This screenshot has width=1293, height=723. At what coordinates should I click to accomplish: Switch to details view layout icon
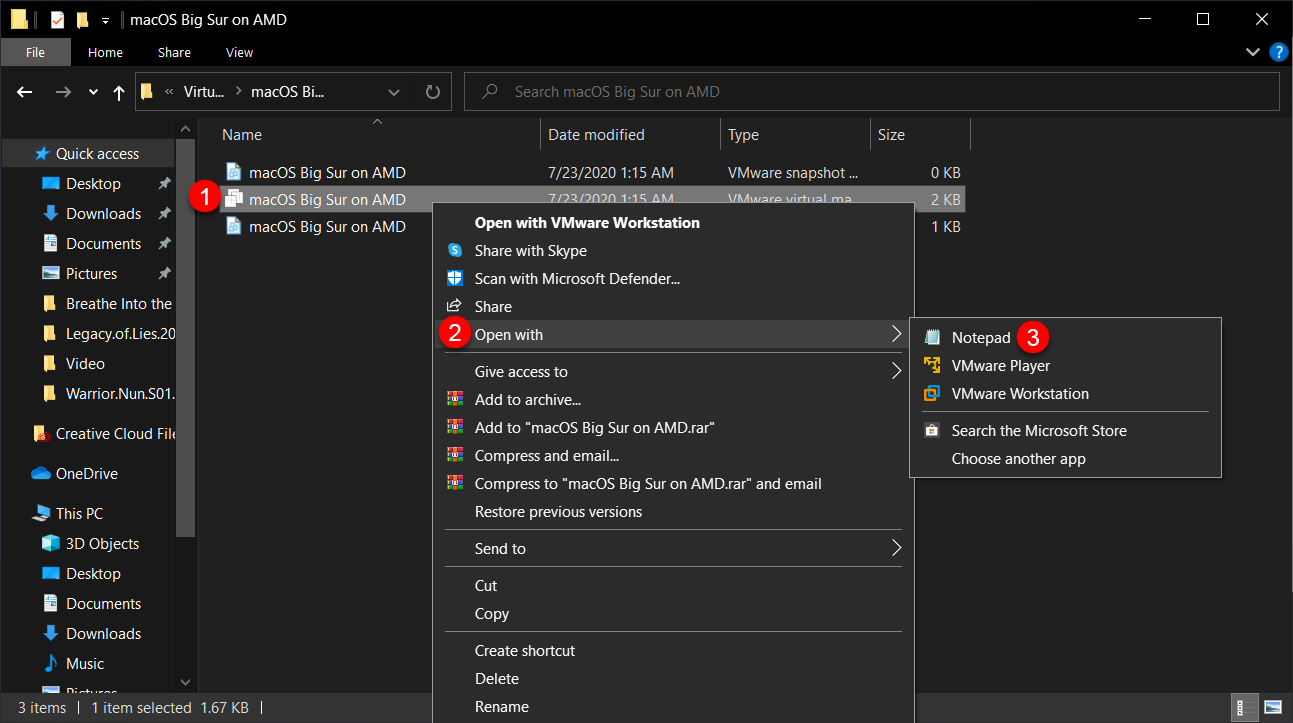tap(1244, 708)
